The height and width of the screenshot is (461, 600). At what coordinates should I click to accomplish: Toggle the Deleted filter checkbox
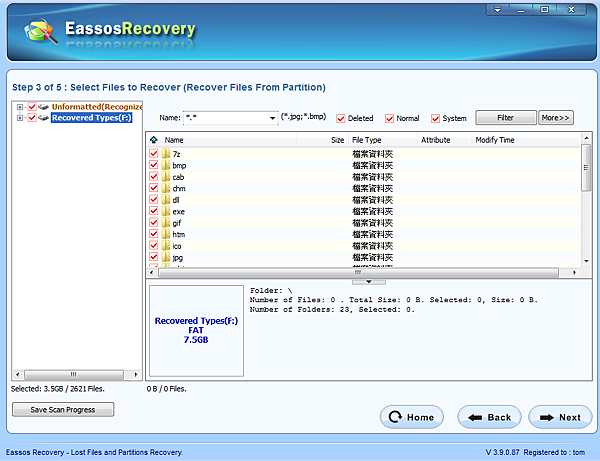(x=341, y=119)
